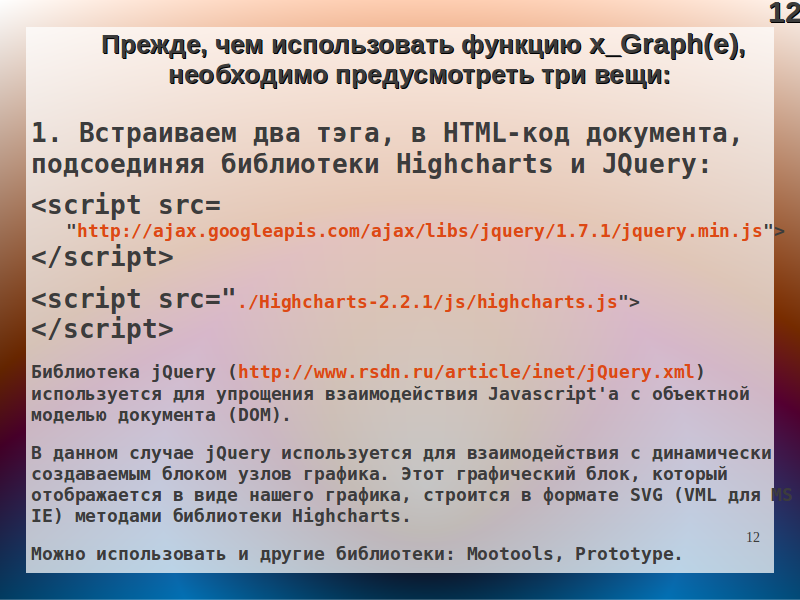Click the small serif page number 12
This screenshot has width=800, height=600.
coord(753,537)
